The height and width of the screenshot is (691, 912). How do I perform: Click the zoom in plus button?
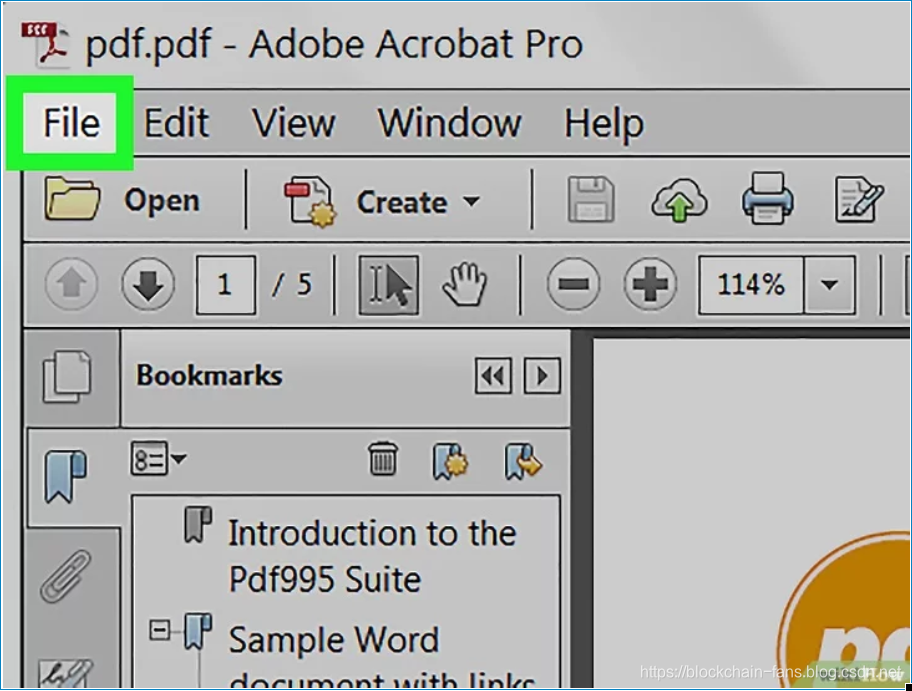pyautogui.click(x=650, y=284)
